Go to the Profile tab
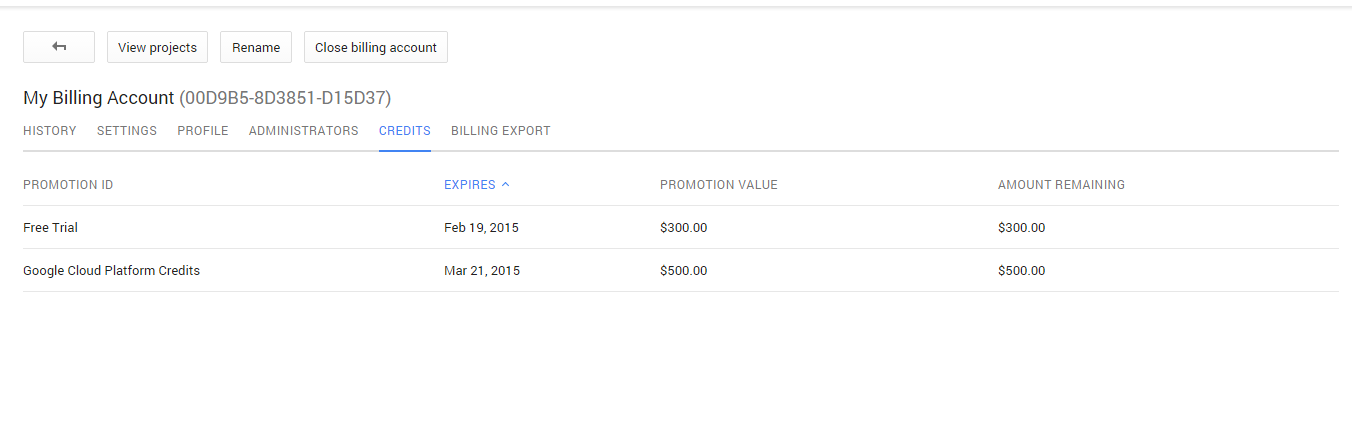The image size is (1352, 433). [203, 131]
